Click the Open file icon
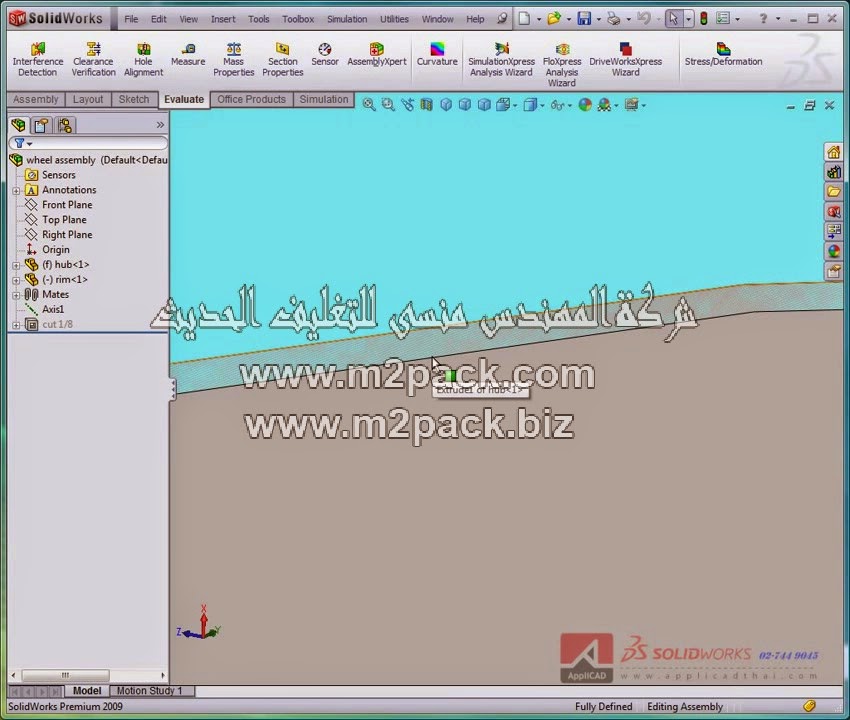 click(x=553, y=19)
